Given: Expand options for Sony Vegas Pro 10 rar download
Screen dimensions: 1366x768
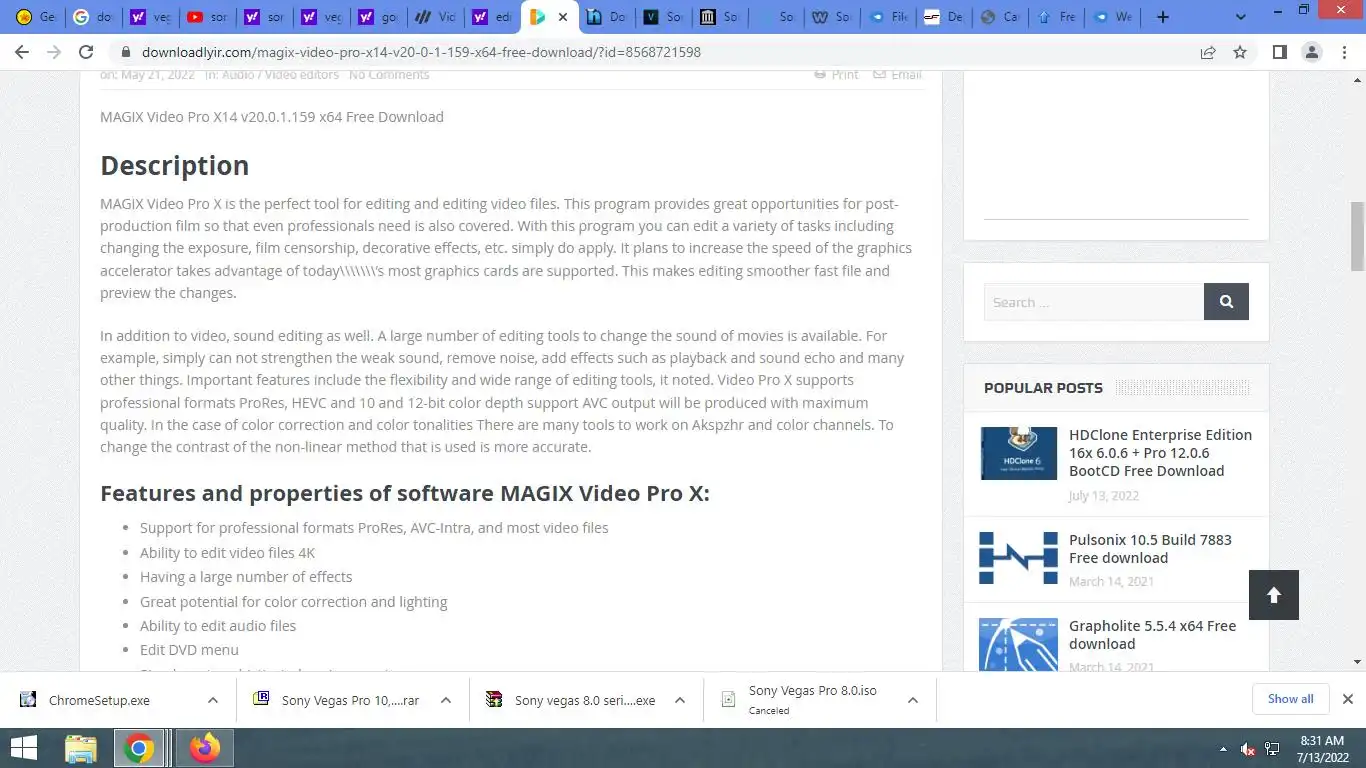Looking at the screenshot, I should (x=446, y=700).
